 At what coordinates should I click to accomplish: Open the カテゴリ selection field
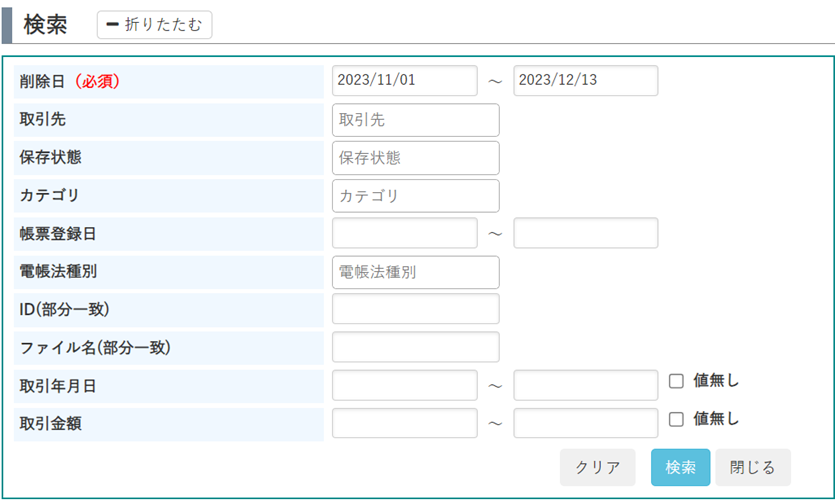tap(415, 196)
